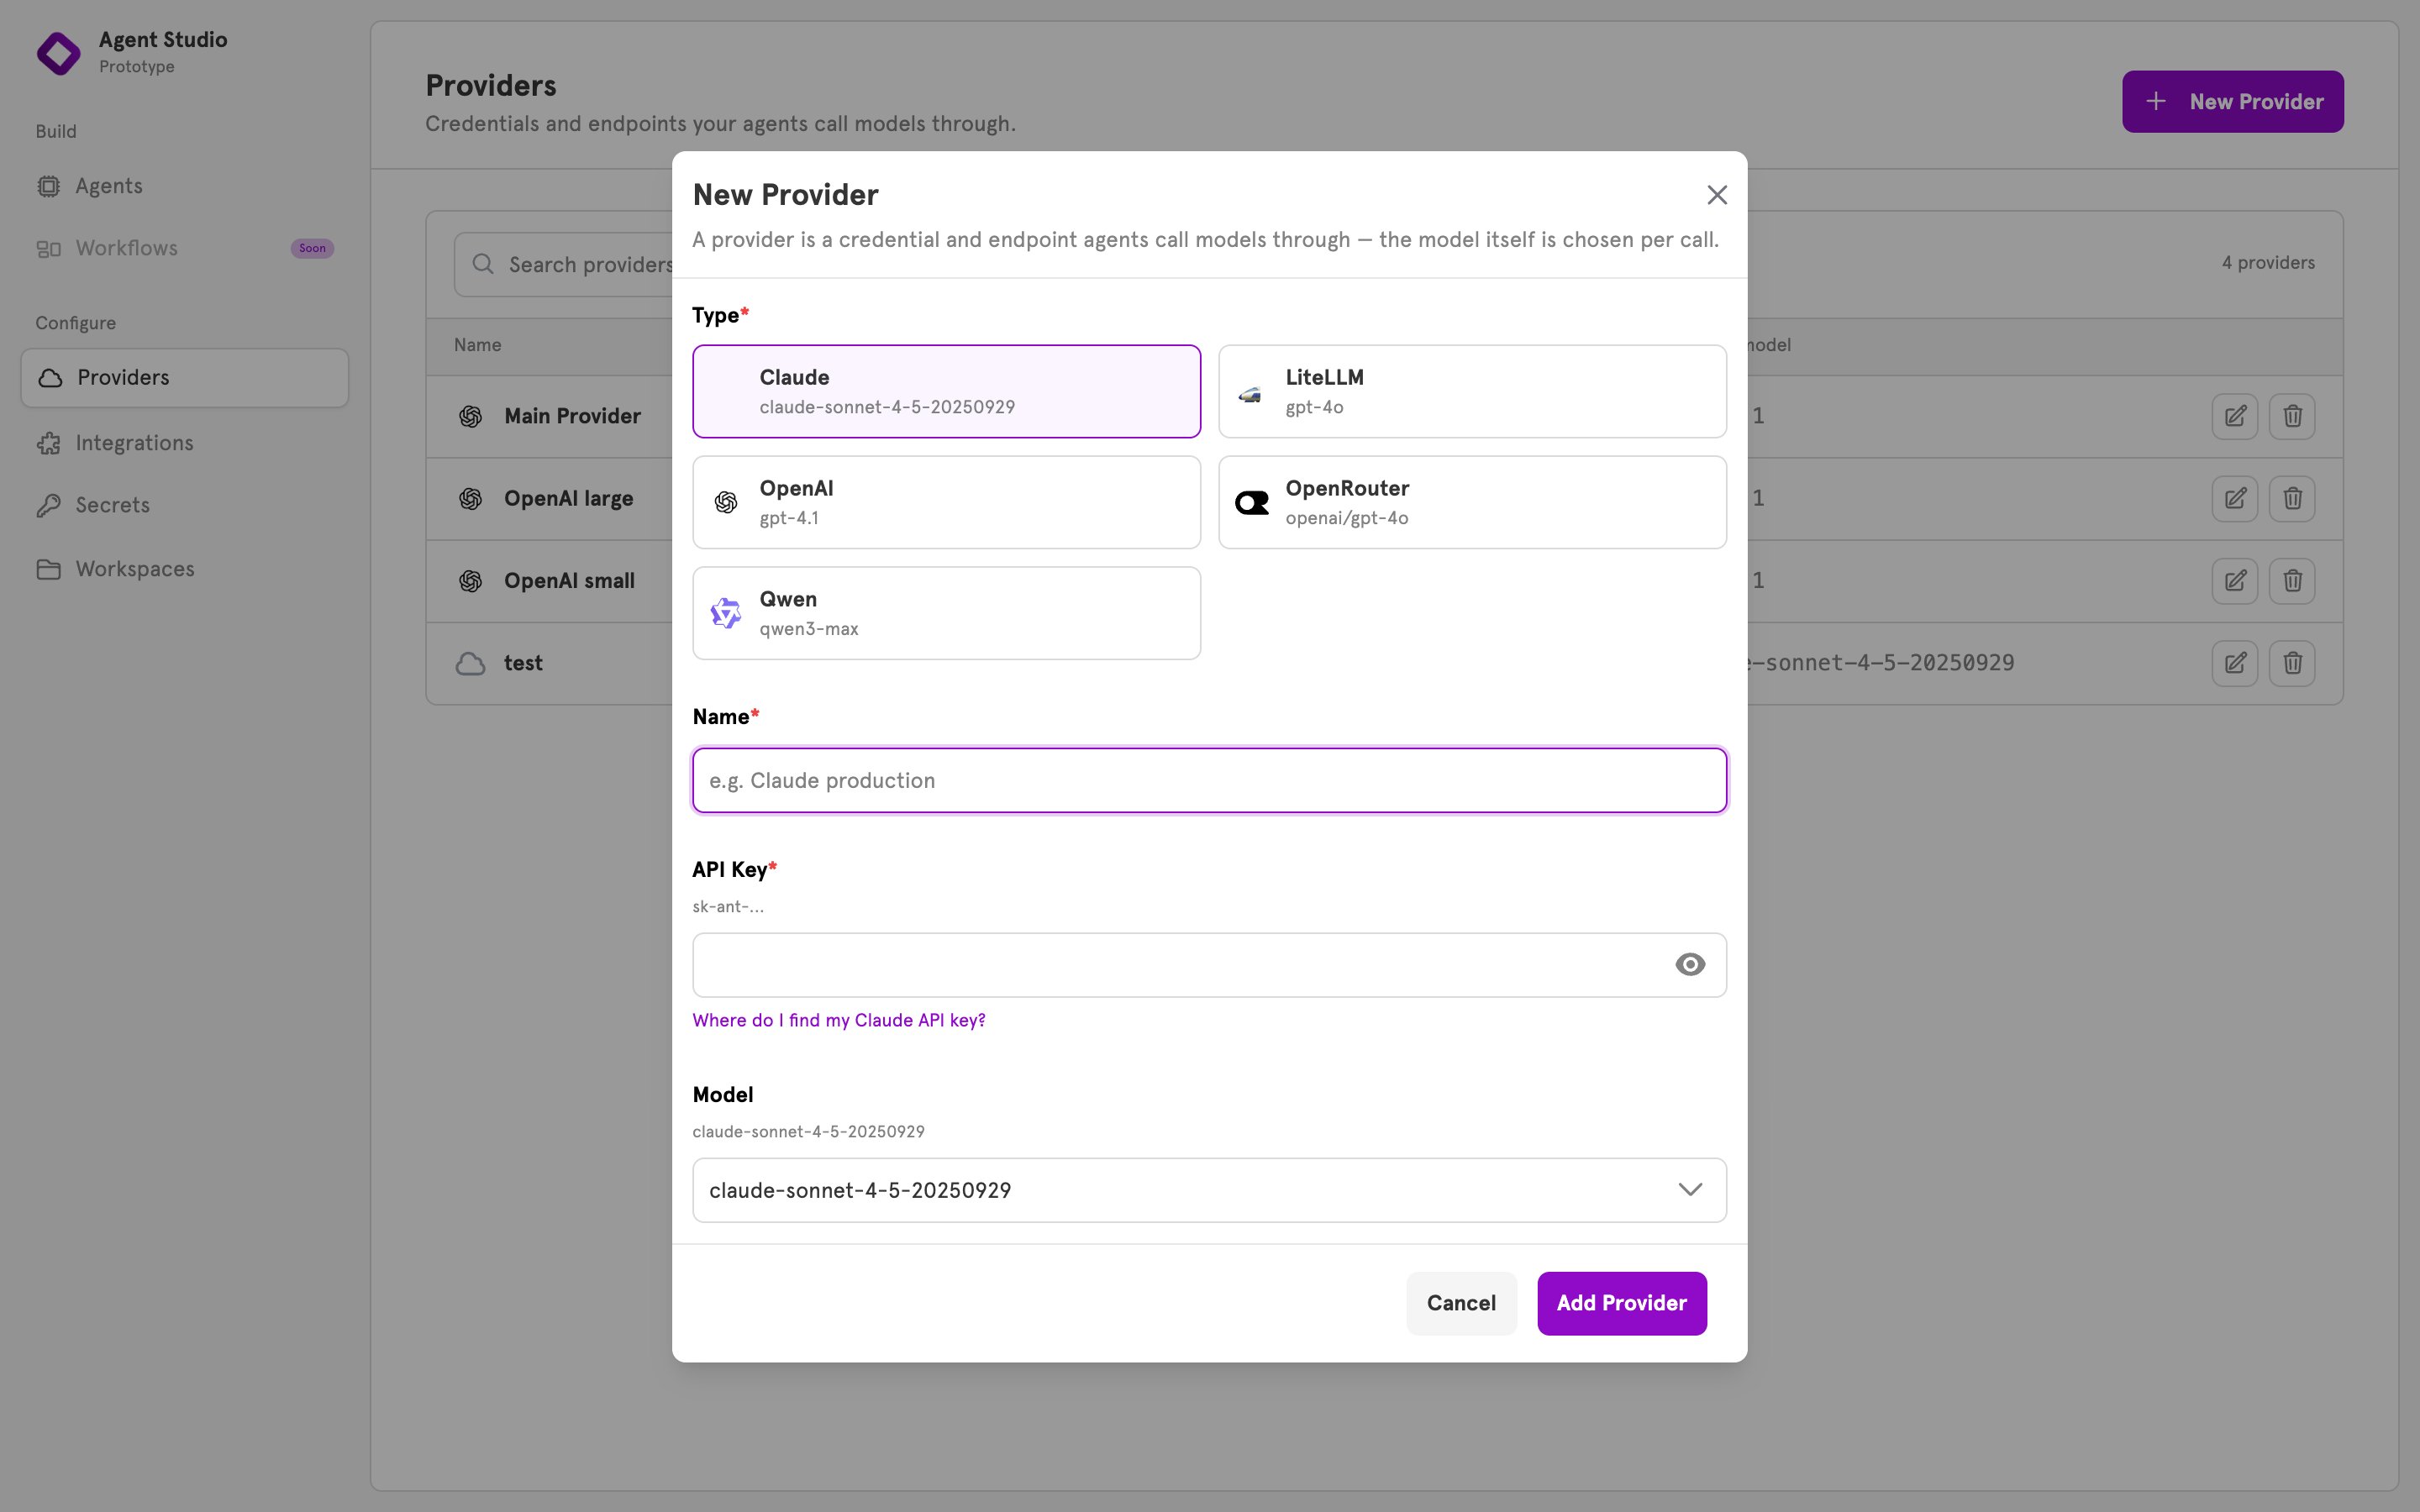Open the Model dropdown
The height and width of the screenshot is (1512, 2420).
pos(1209,1190)
